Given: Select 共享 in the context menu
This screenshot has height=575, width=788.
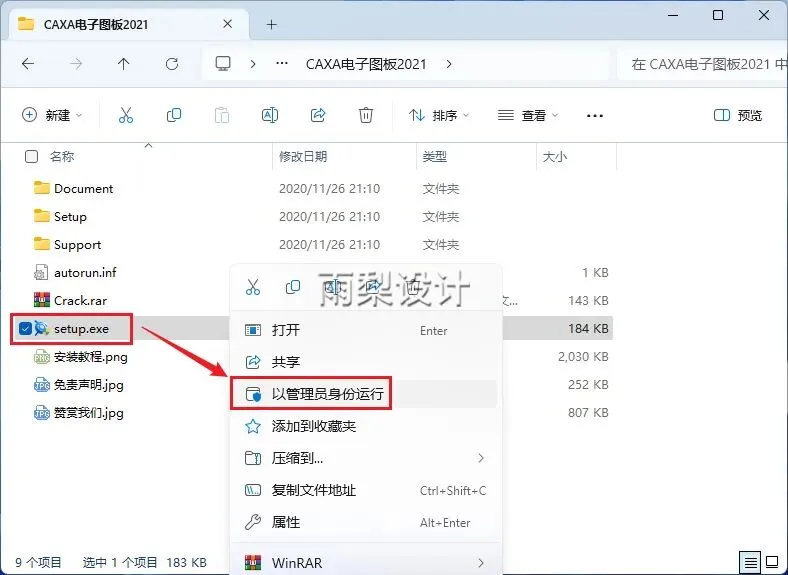Looking at the screenshot, I should [x=366, y=362].
